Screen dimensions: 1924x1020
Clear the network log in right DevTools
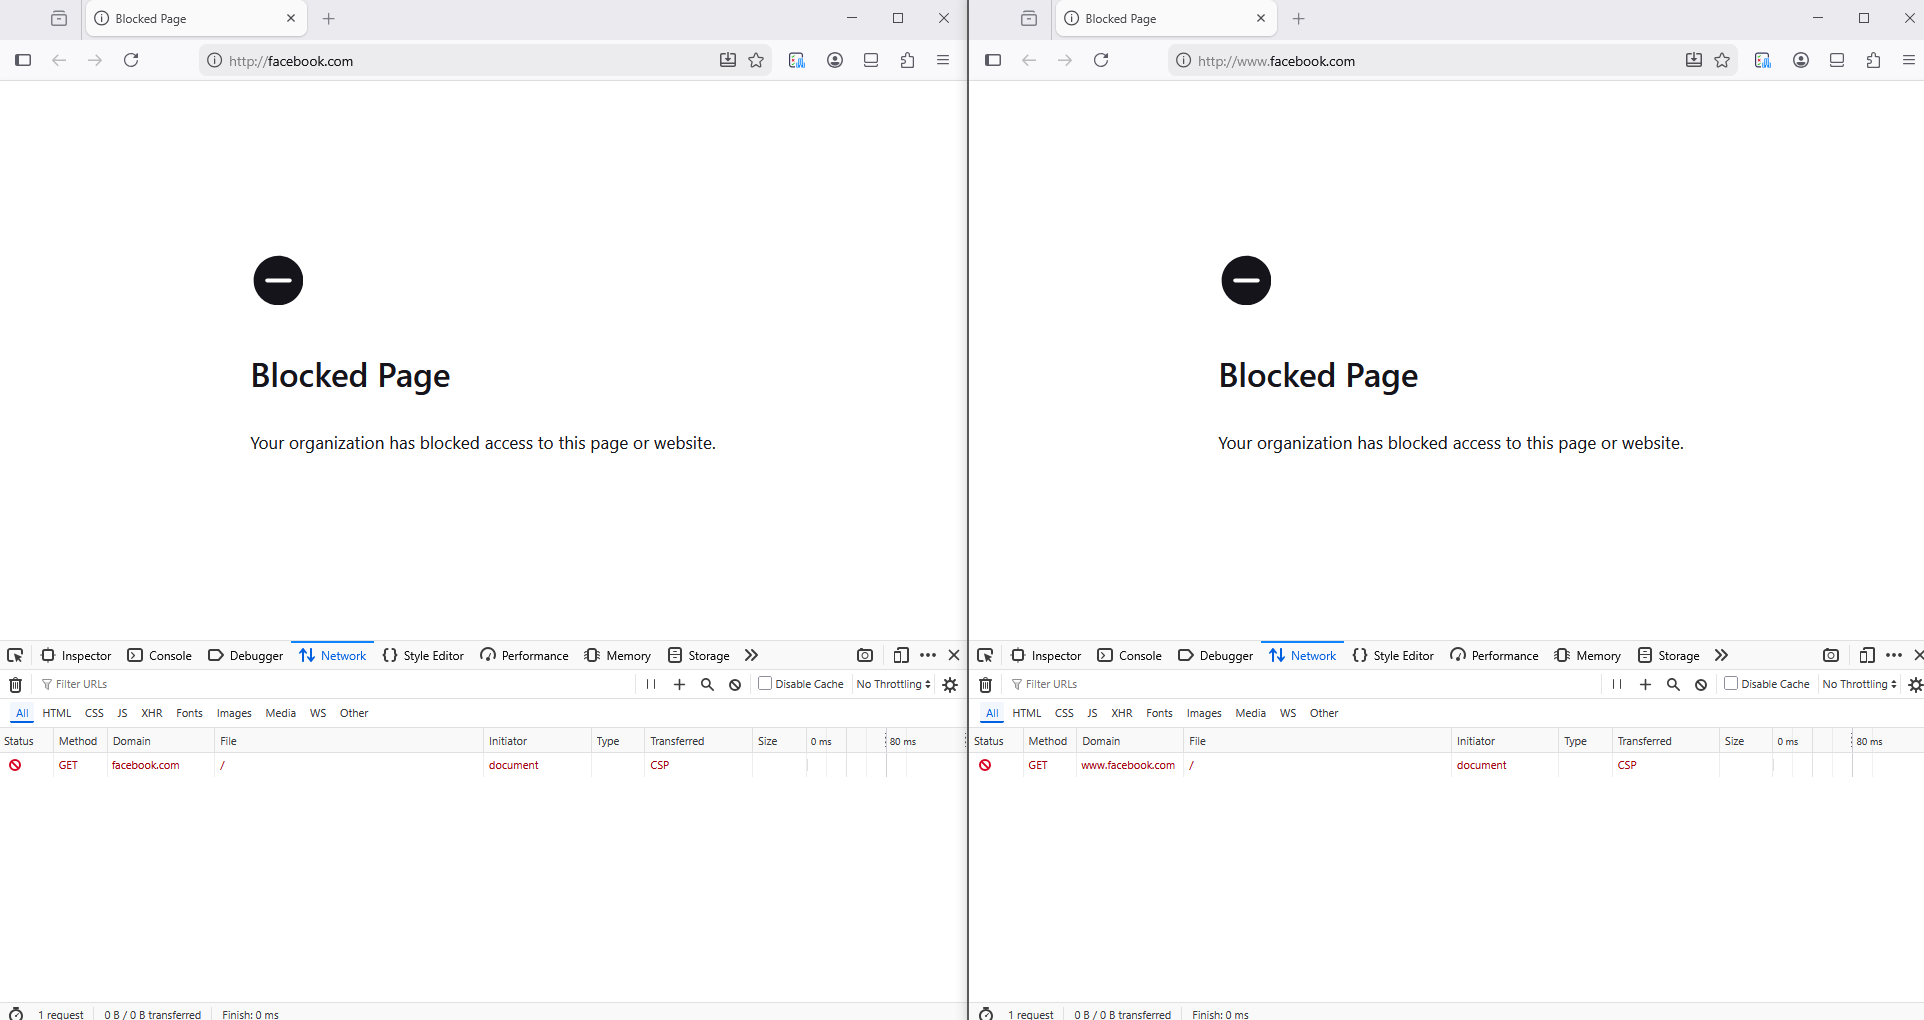click(x=985, y=684)
